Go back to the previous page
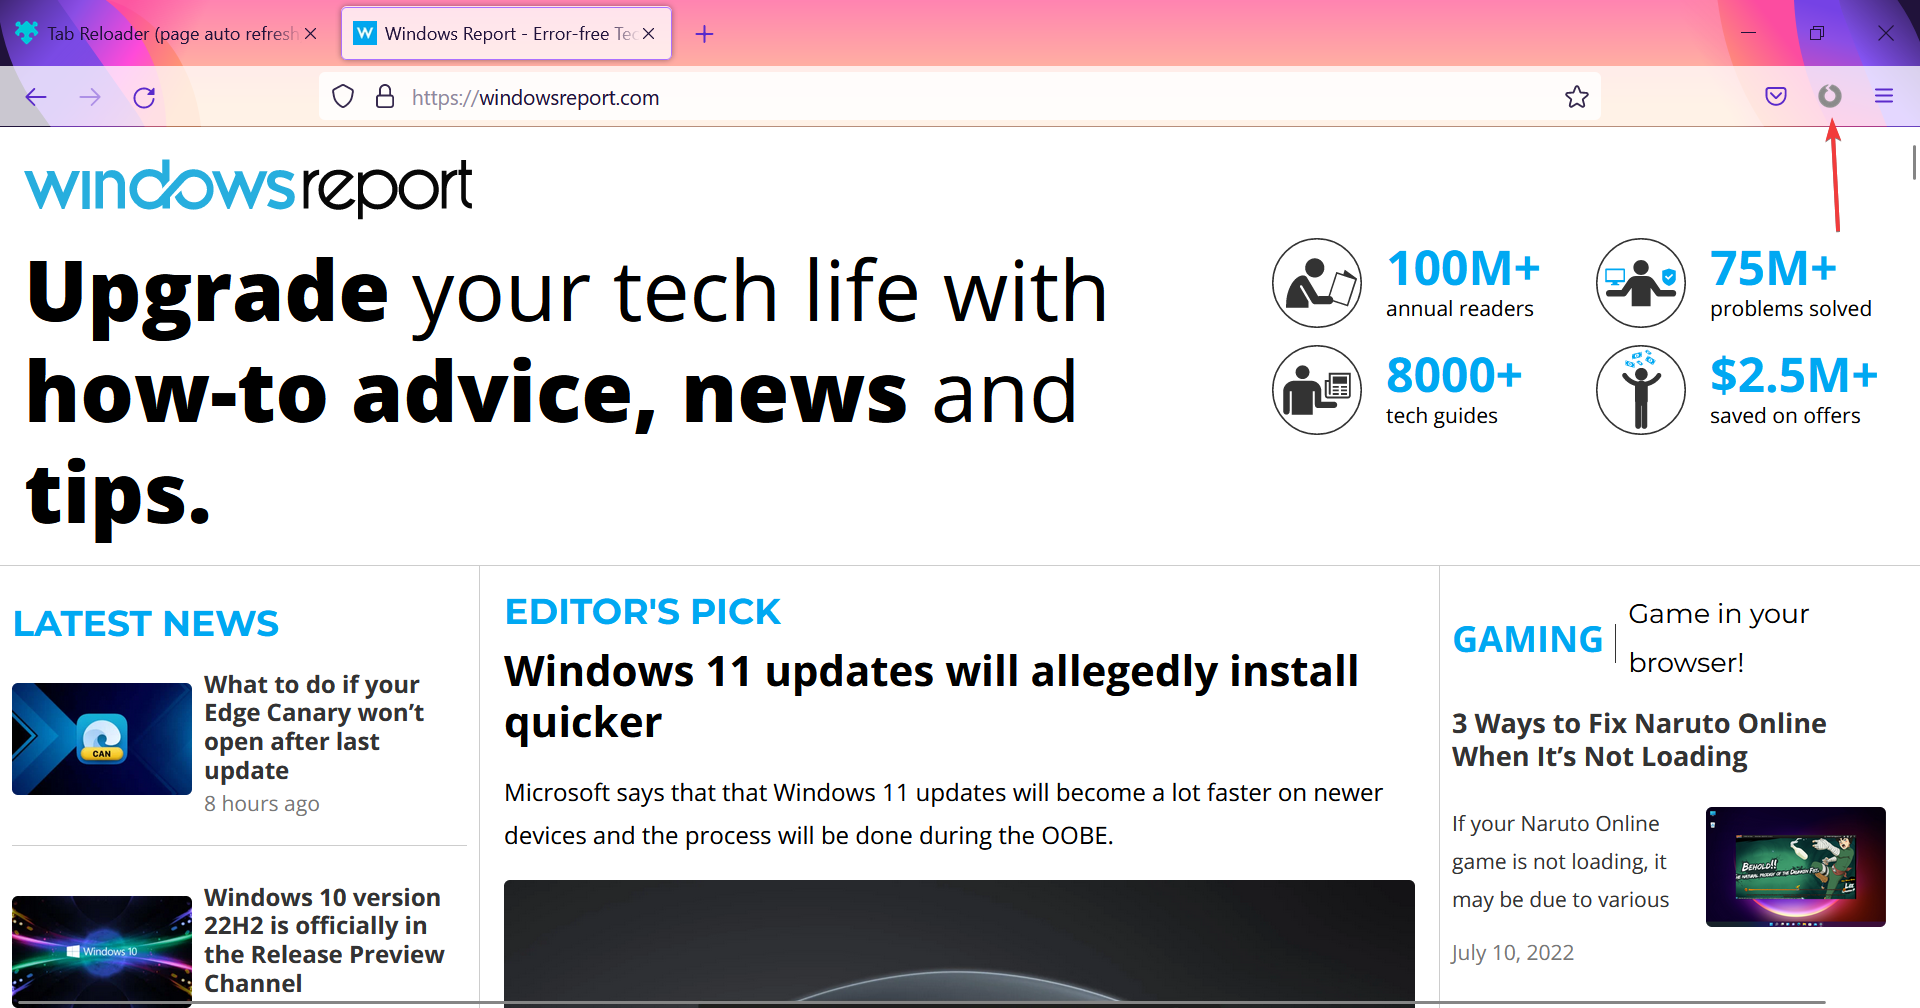The image size is (1920, 1008). pyautogui.click(x=36, y=96)
